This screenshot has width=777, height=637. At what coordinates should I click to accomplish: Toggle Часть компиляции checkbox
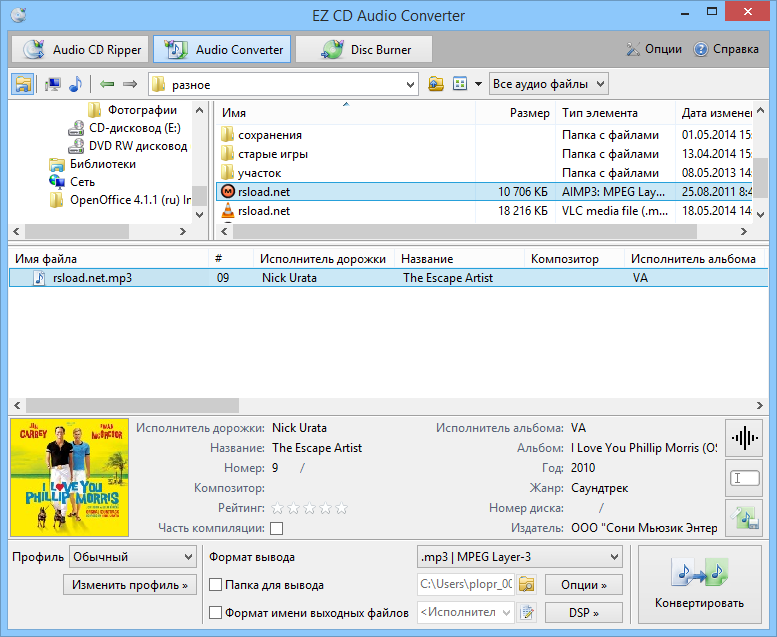(x=277, y=528)
